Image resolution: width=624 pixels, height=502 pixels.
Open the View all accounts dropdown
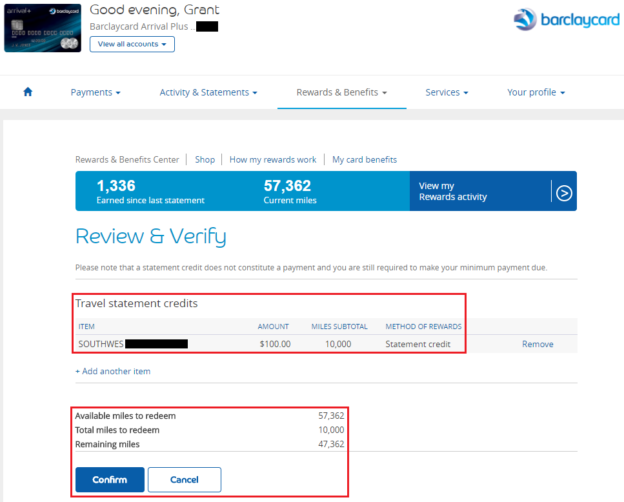tap(132, 44)
